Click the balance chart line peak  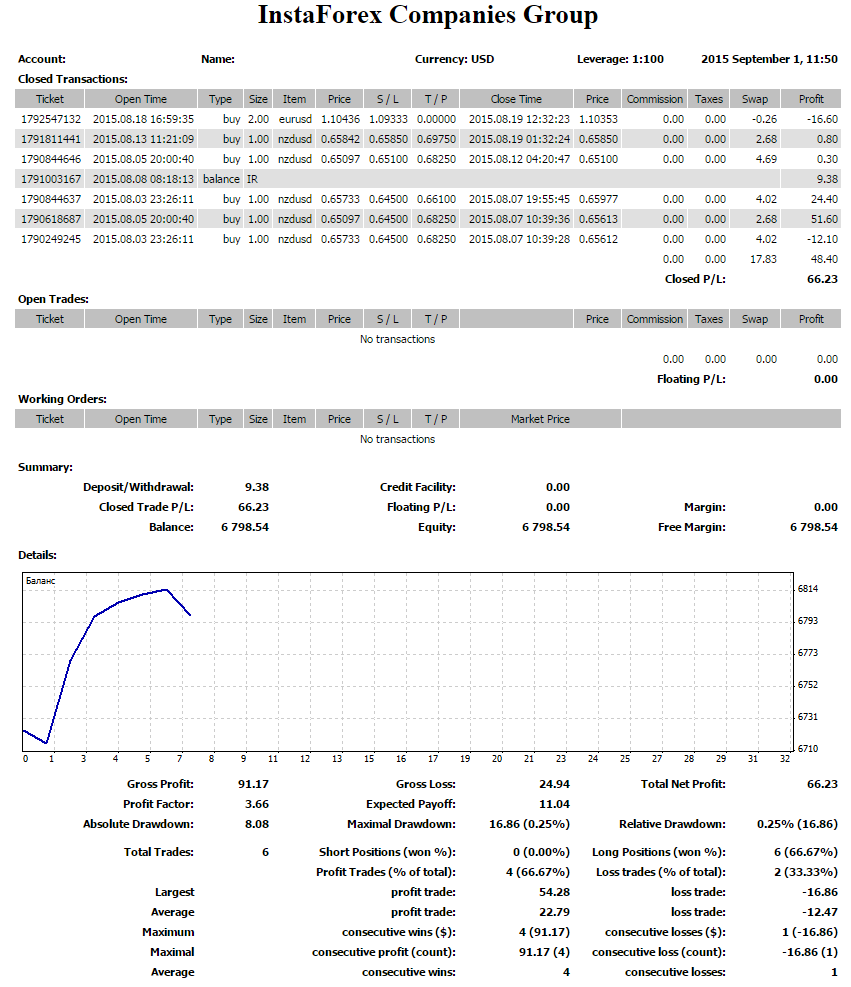tap(166, 590)
